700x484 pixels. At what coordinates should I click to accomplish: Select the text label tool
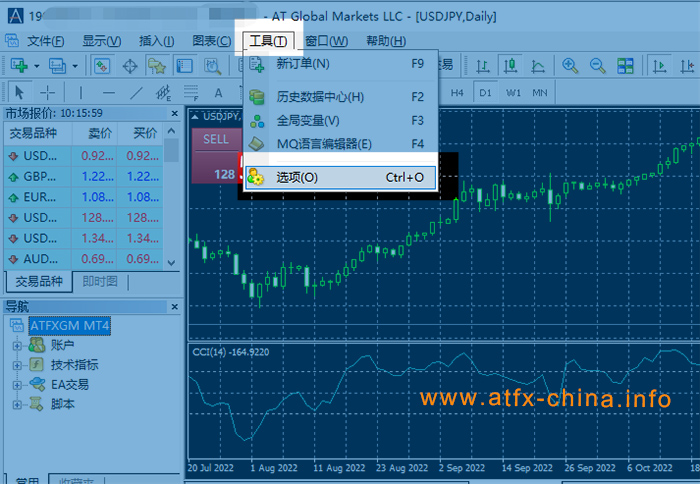[218, 93]
